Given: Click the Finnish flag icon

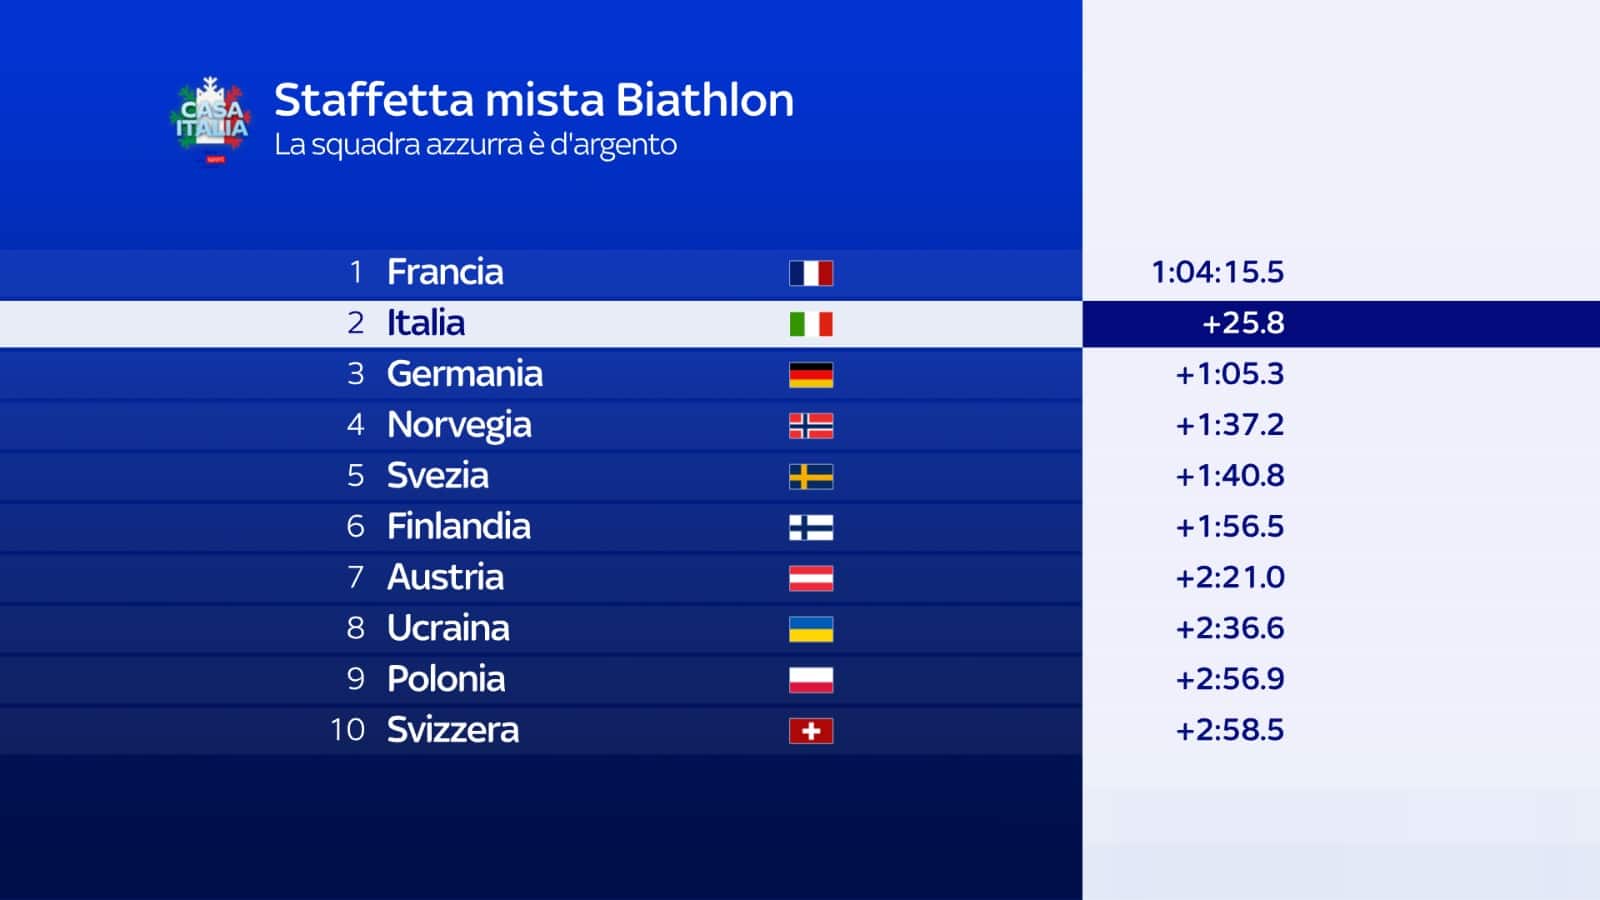Looking at the screenshot, I should pyautogui.click(x=810, y=528).
